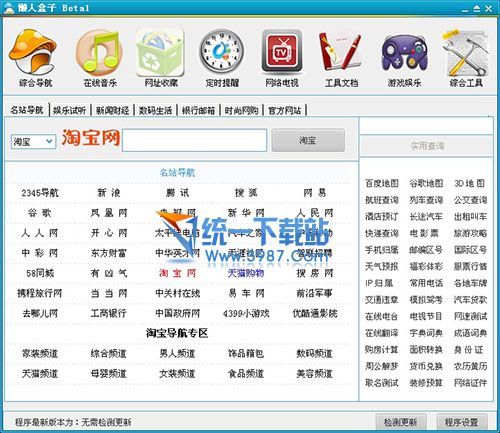Click the 淘宝网 logo image
This screenshot has width=500, height=433.
click(91, 137)
